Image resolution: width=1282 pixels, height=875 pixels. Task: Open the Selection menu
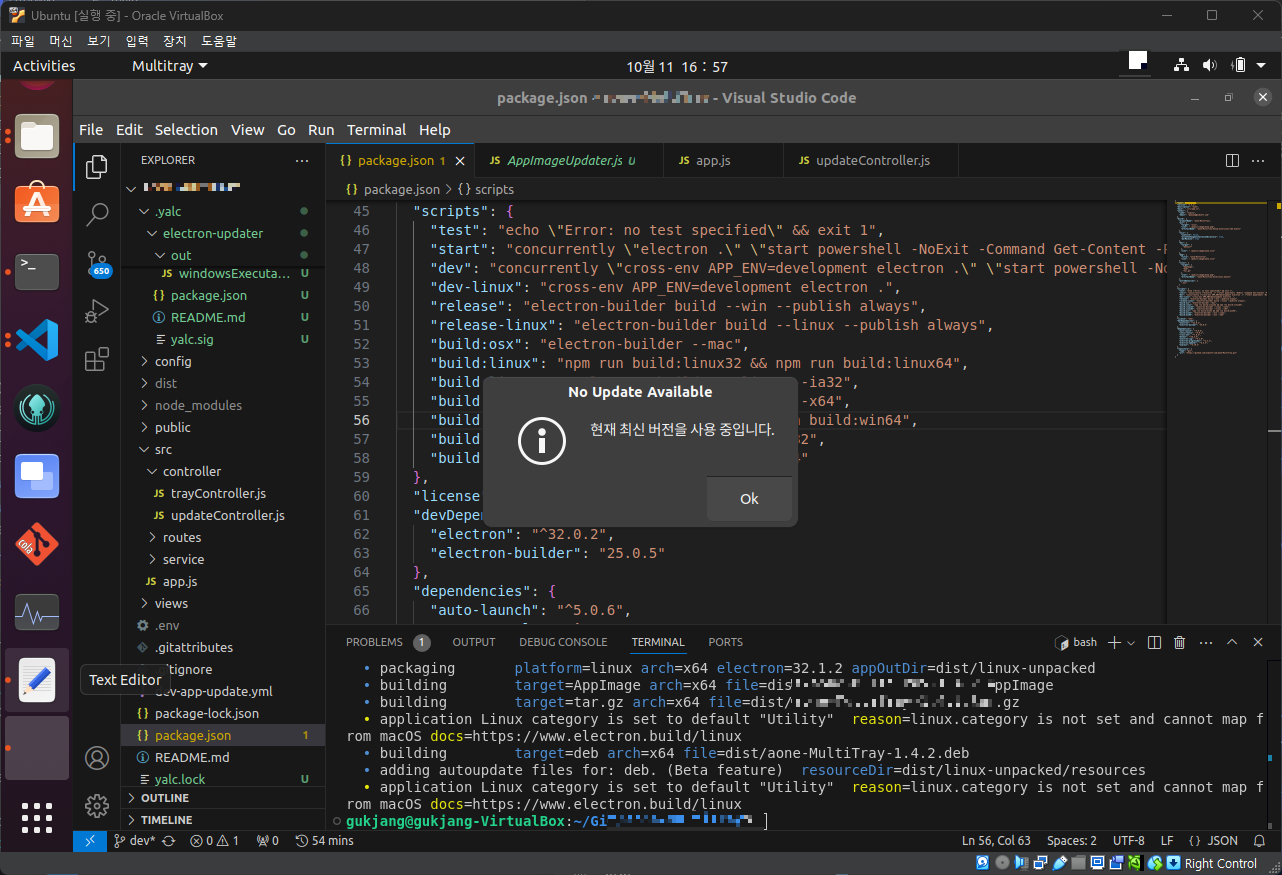click(x=186, y=130)
